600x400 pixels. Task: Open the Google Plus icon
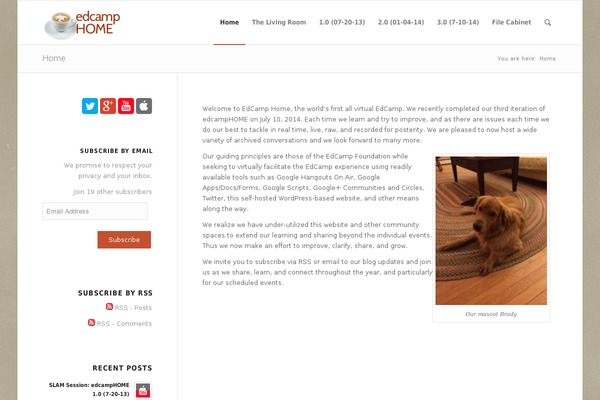(108, 106)
